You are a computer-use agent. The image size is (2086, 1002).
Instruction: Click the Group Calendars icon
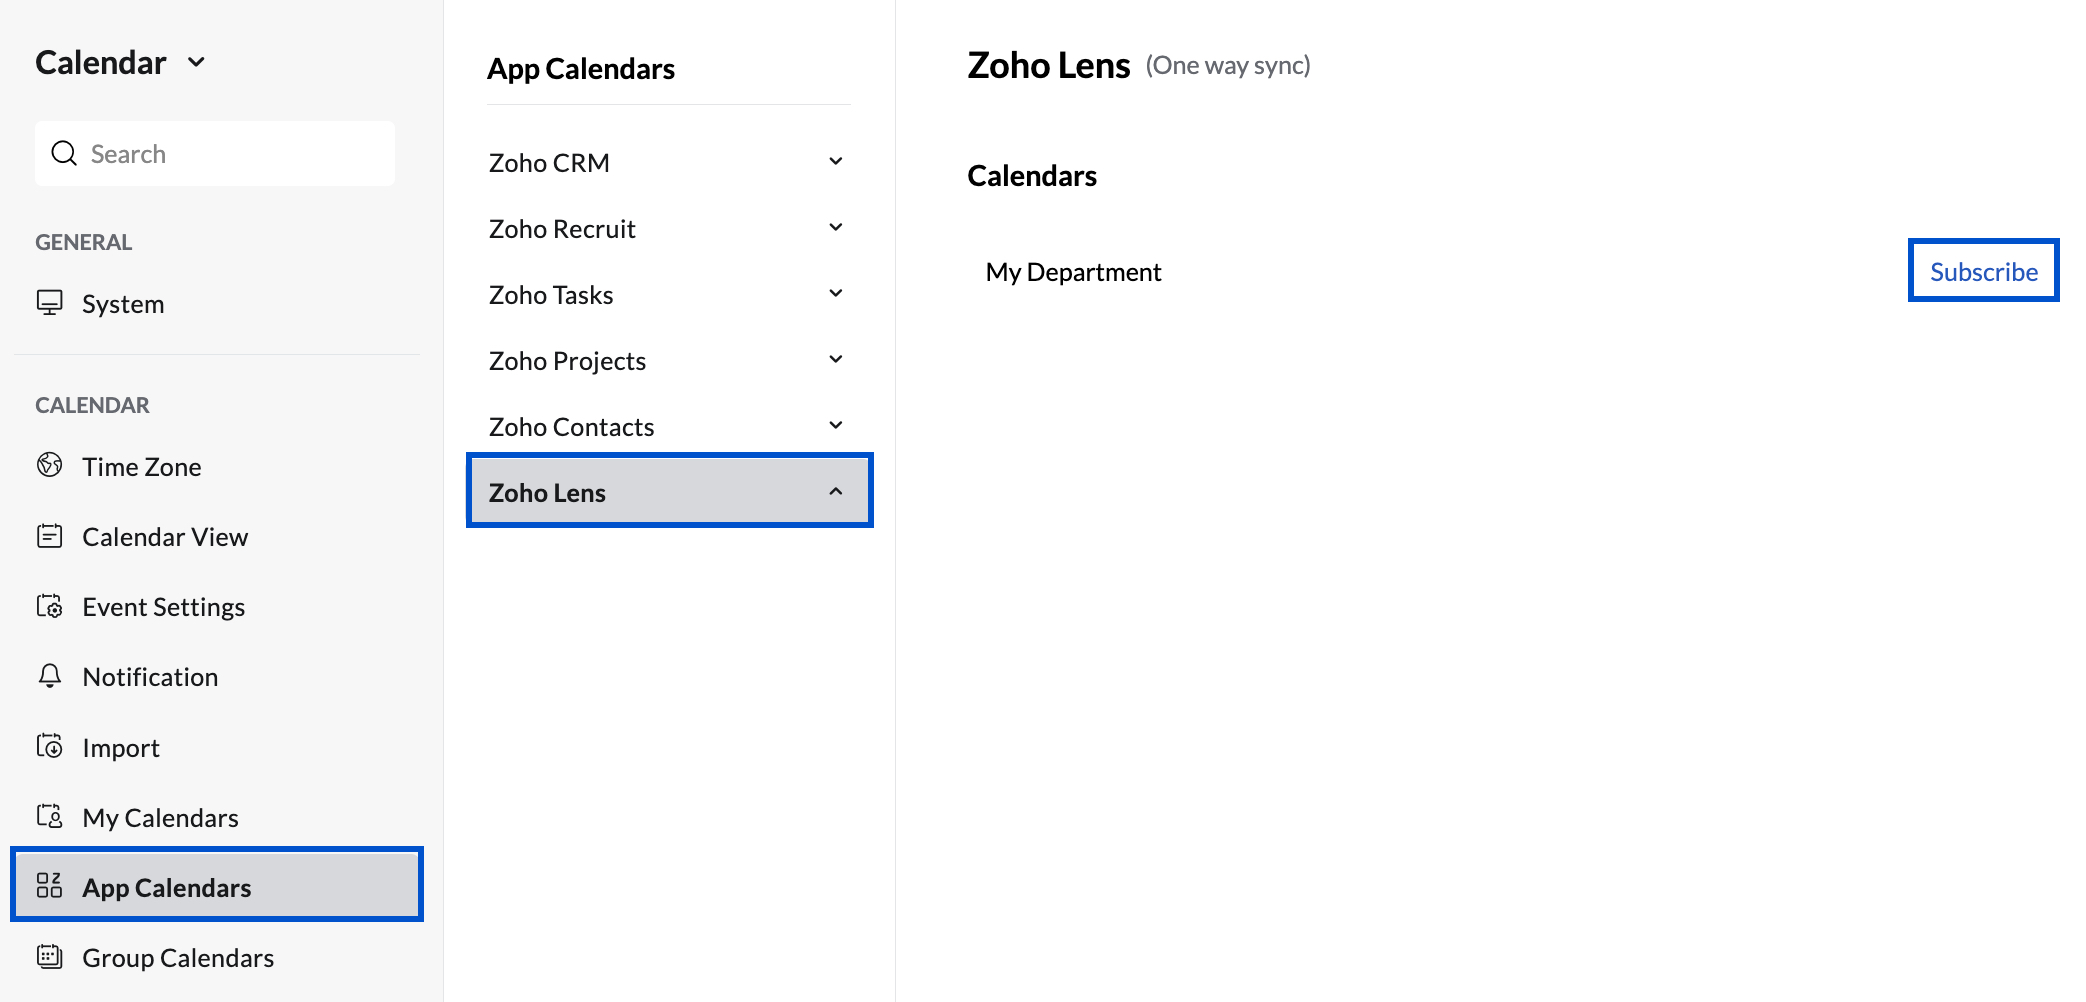(49, 957)
